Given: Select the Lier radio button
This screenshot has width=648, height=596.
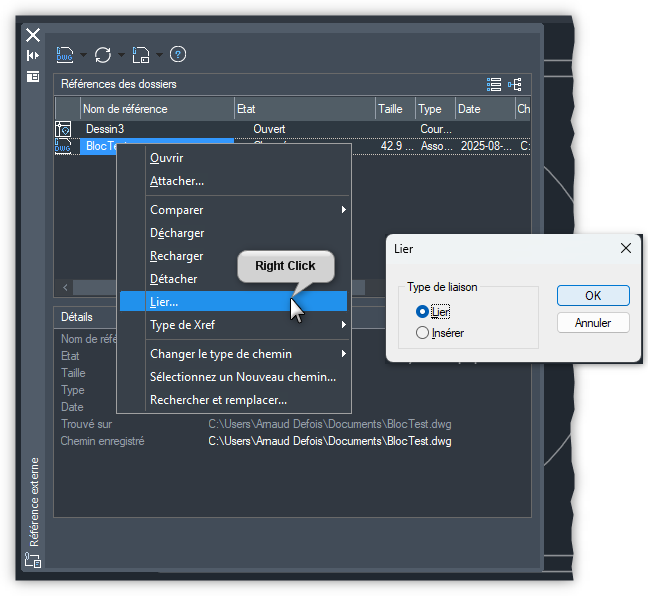Looking at the screenshot, I should [422, 312].
